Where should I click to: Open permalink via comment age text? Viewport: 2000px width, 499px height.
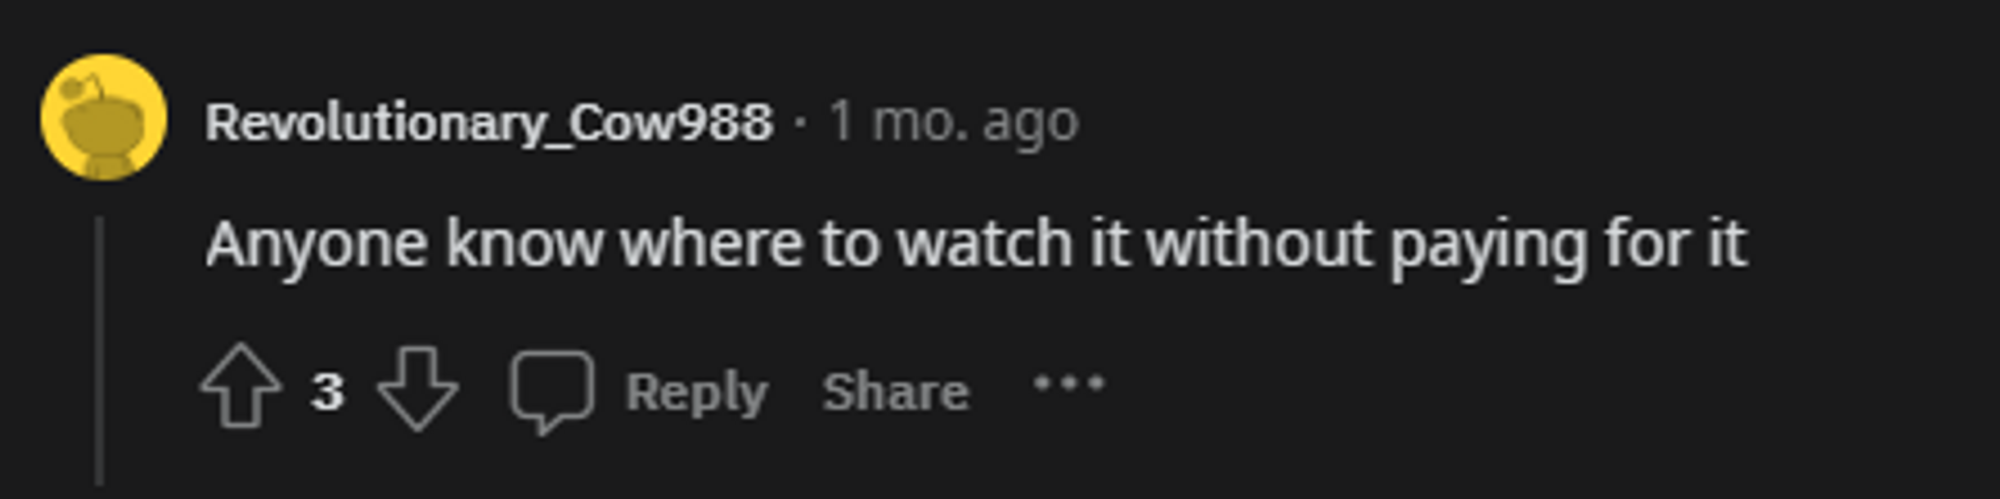tap(954, 123)
